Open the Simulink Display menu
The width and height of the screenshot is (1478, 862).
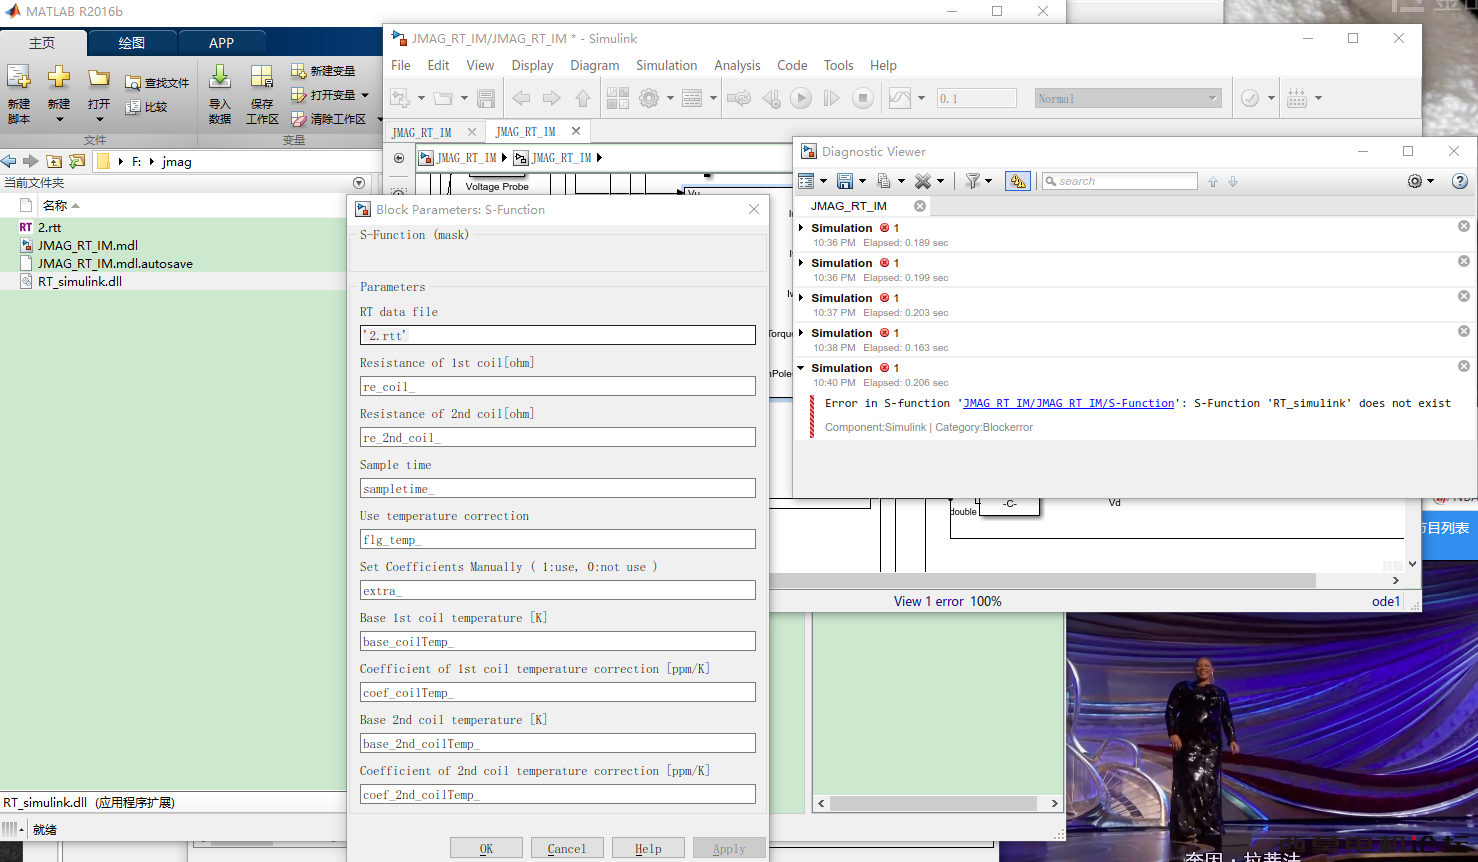532,65
